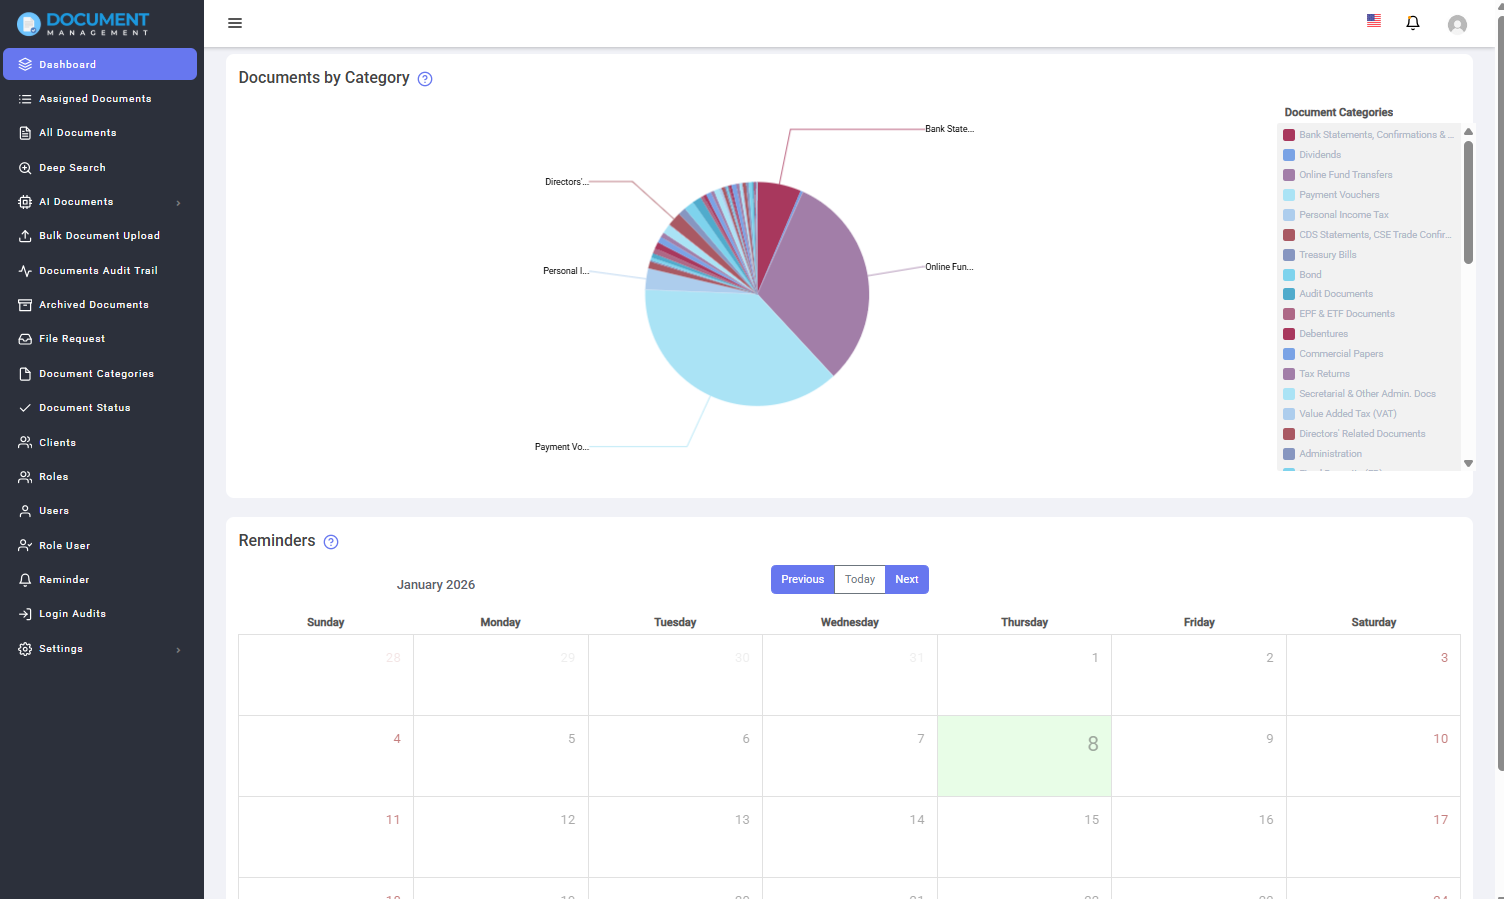The width and height of the screenshot is (1504, 899).
Task: Open the user avatar profile icon
Action: (x=1457, y=24)
